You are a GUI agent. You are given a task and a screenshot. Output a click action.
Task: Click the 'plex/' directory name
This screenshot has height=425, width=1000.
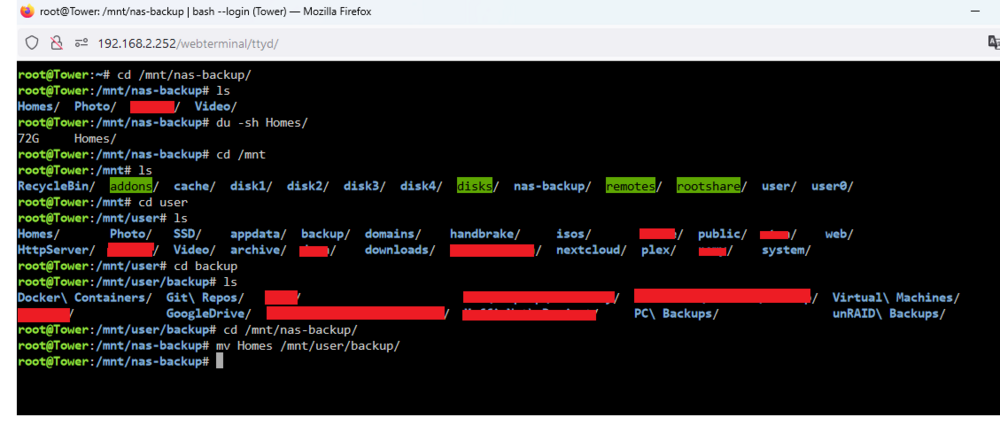[659, 250]
